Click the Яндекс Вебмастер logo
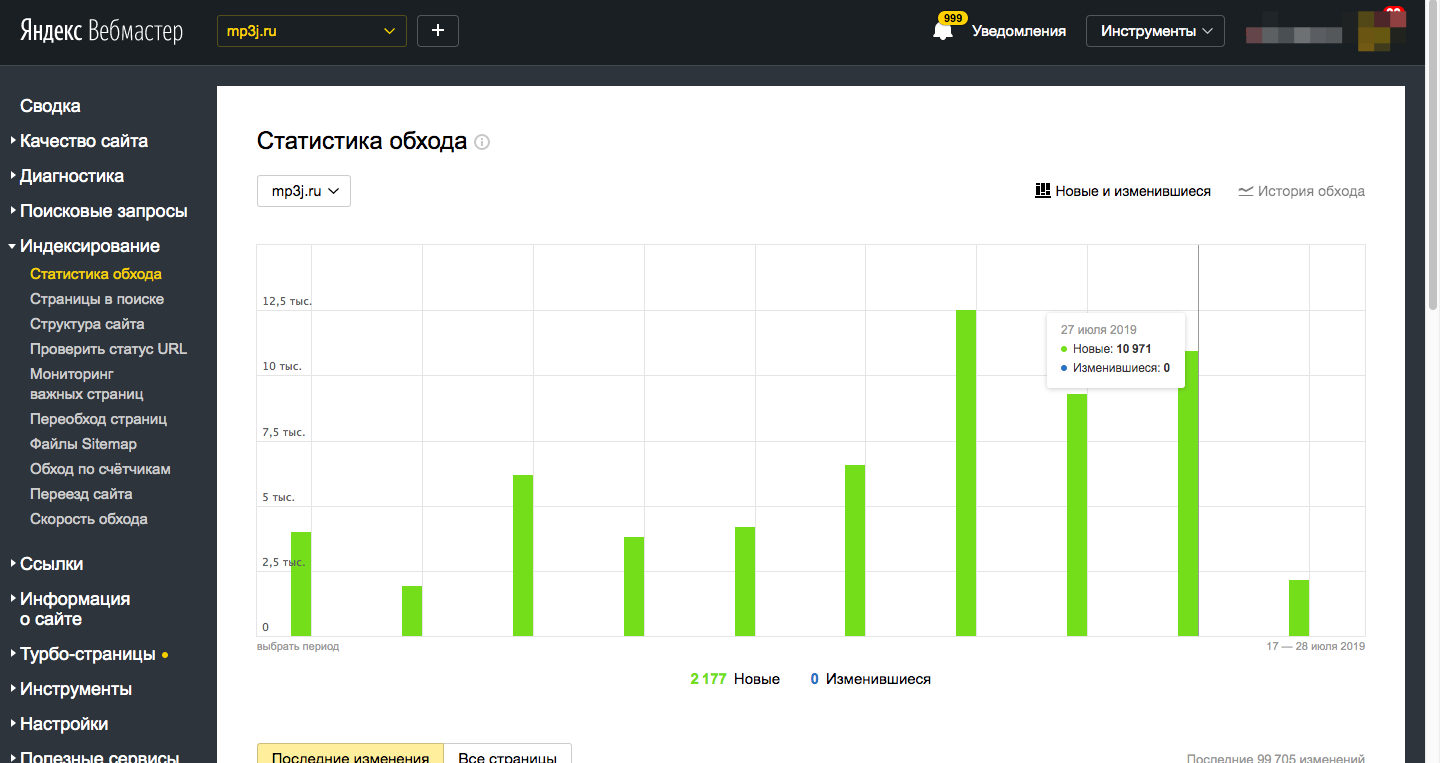This screenshot has height=763, width=1440. [101, 31]
